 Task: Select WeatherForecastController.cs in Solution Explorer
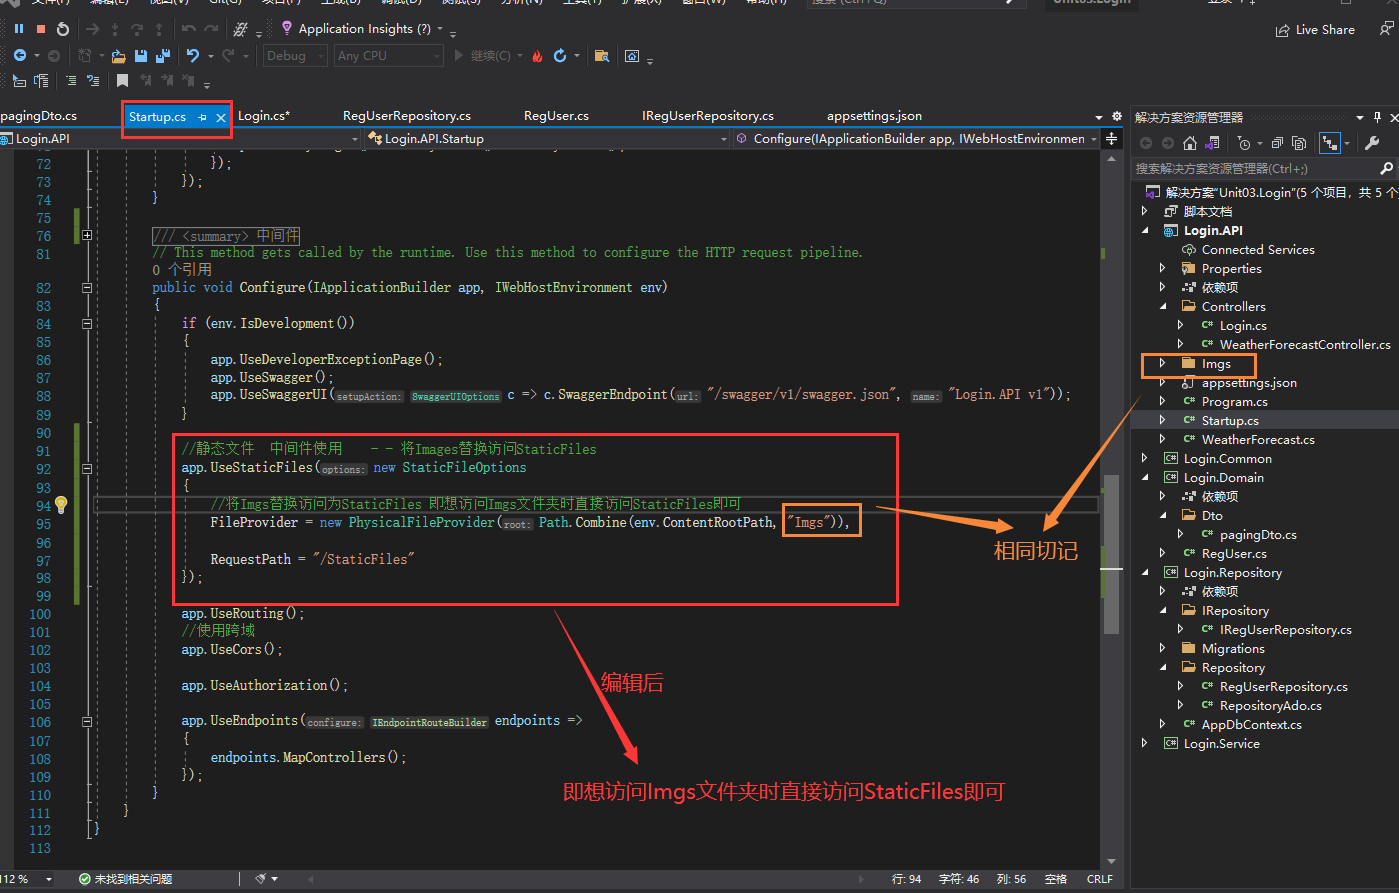pyautogui.click(x=1305, y=345)
